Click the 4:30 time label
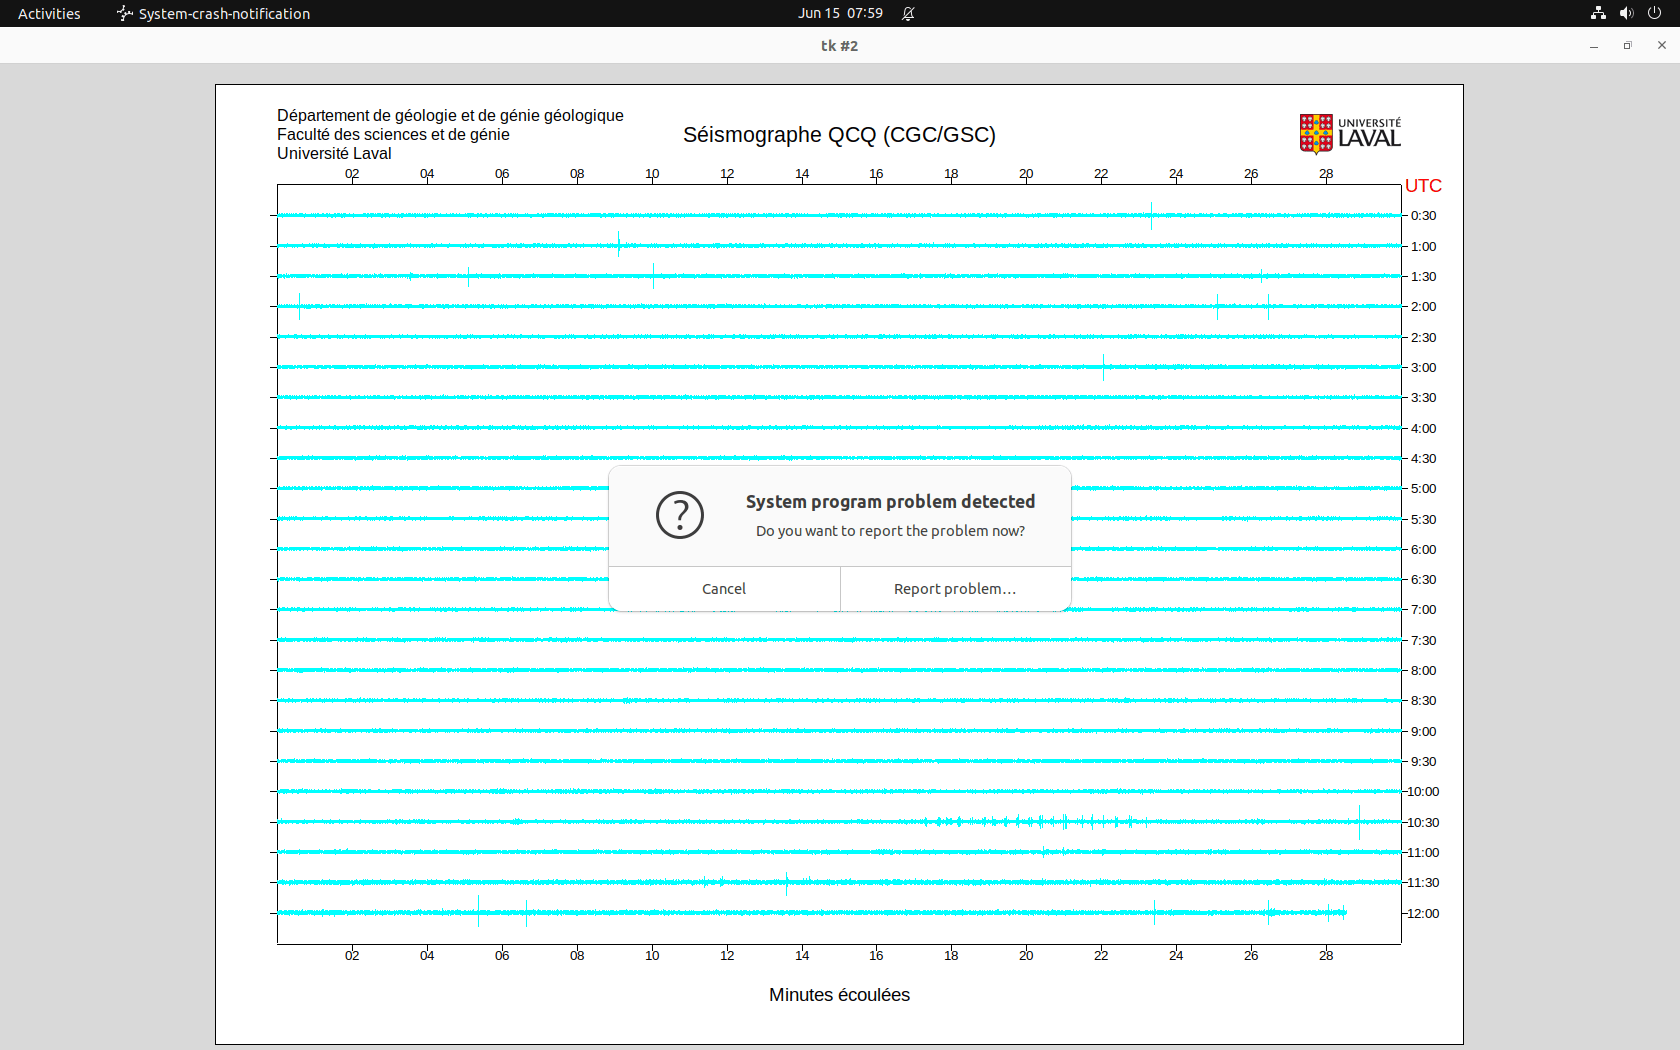This screenshot has height=1050, width=1680. 1423,459
